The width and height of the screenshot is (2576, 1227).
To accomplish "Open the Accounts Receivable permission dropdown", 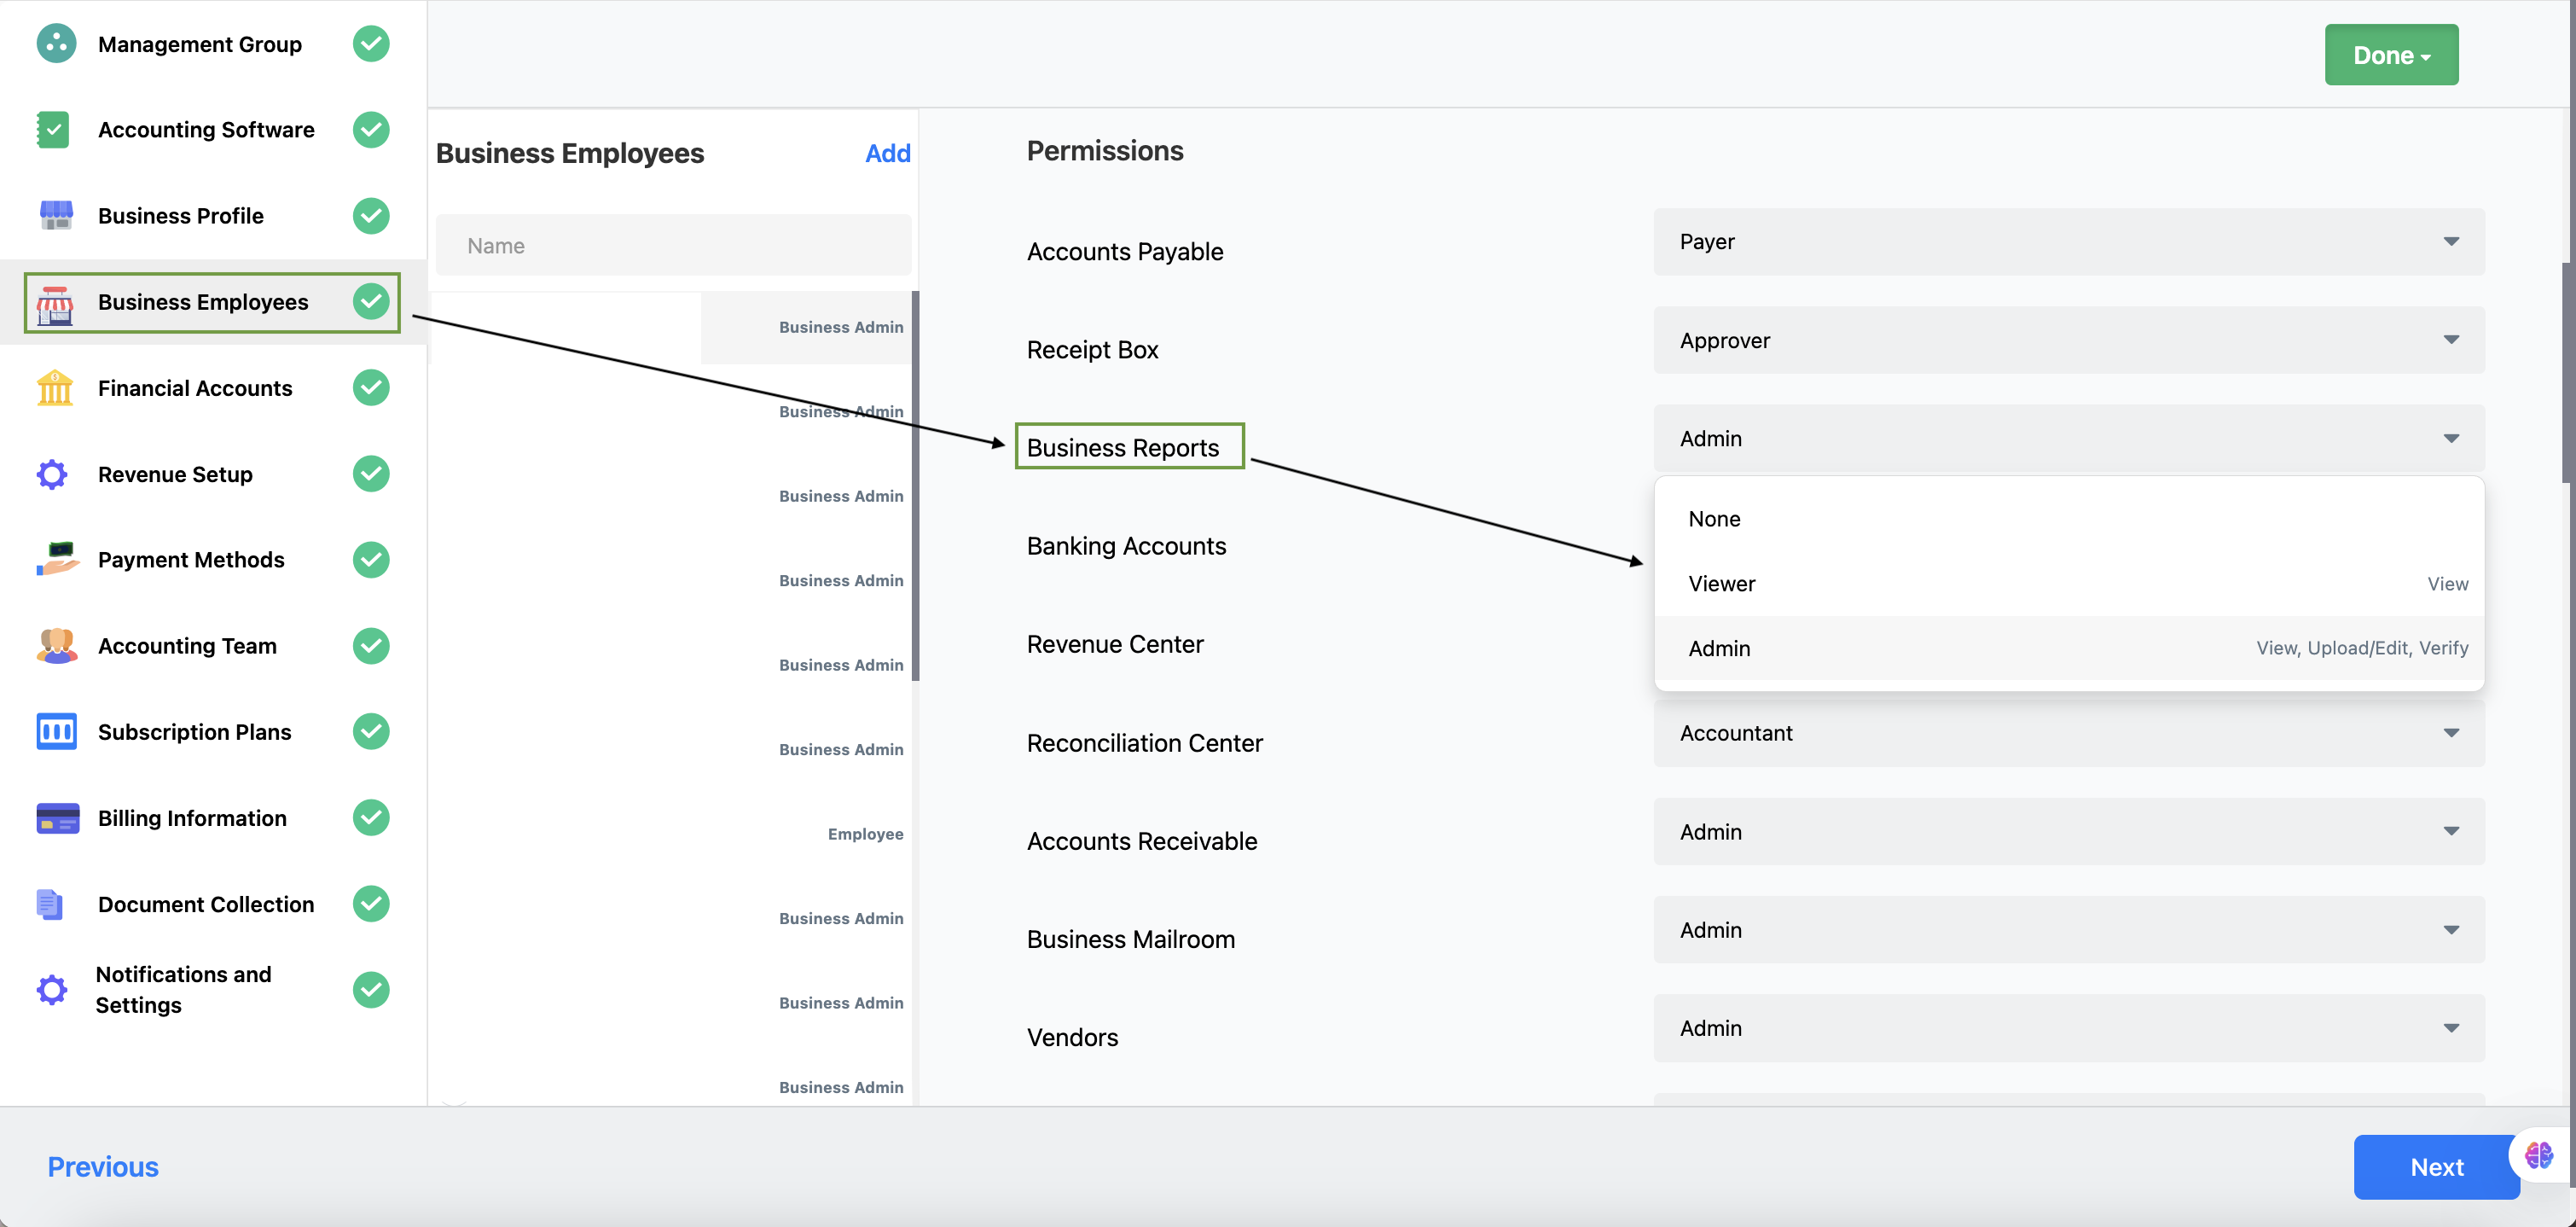I will pos(2068,831).
